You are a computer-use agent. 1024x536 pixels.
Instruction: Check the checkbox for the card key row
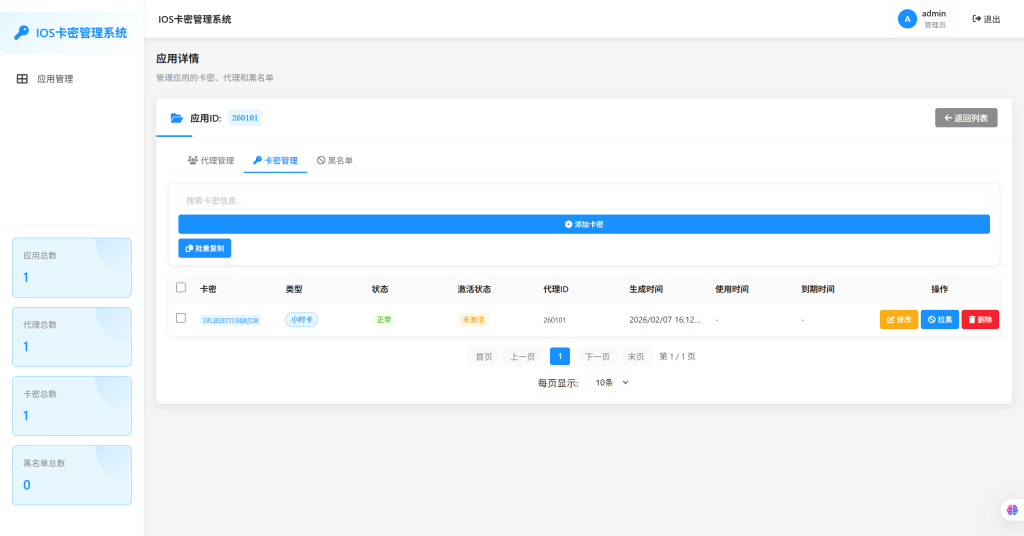pos(181,318)
